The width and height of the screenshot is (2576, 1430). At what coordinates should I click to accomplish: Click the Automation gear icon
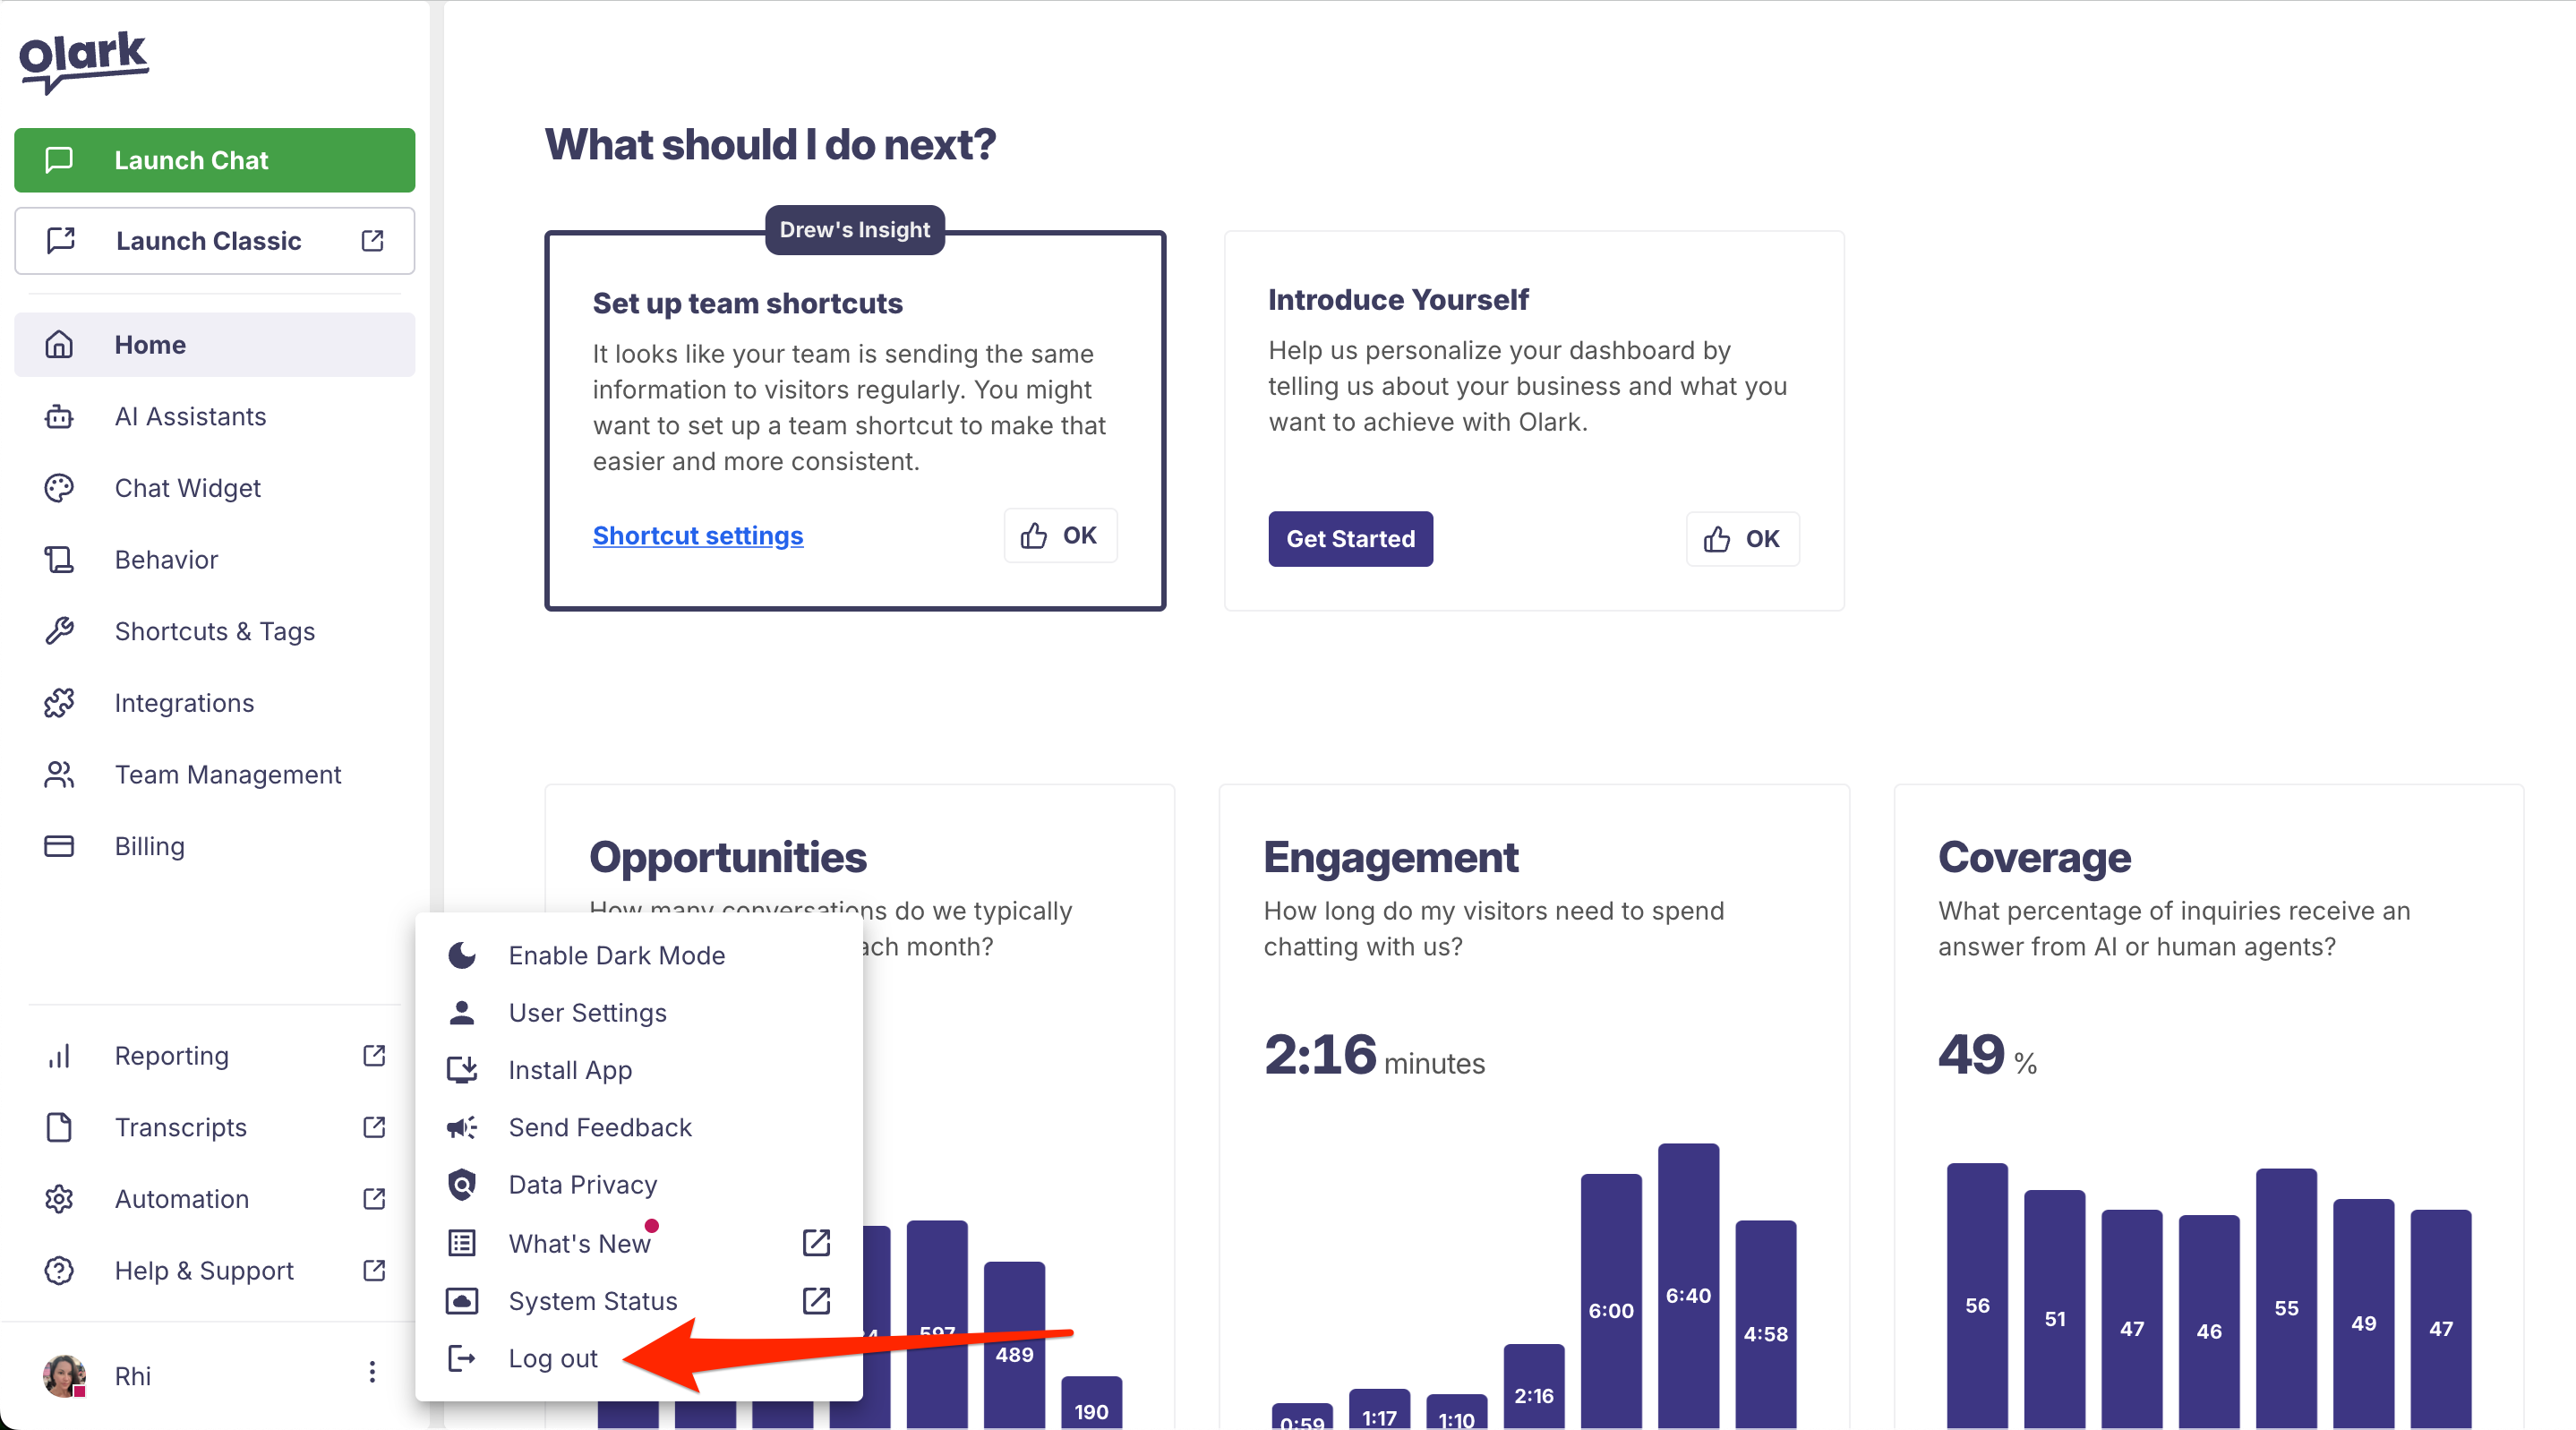pyautogui.click(x=59, y=1199)
